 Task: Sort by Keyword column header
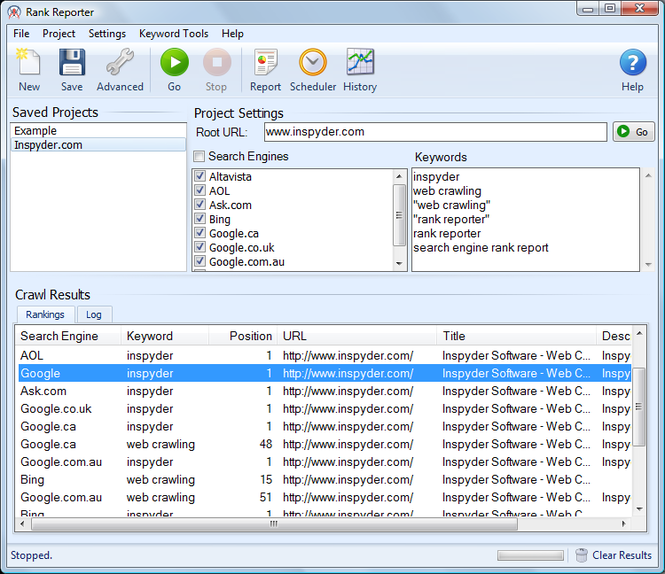165,336
